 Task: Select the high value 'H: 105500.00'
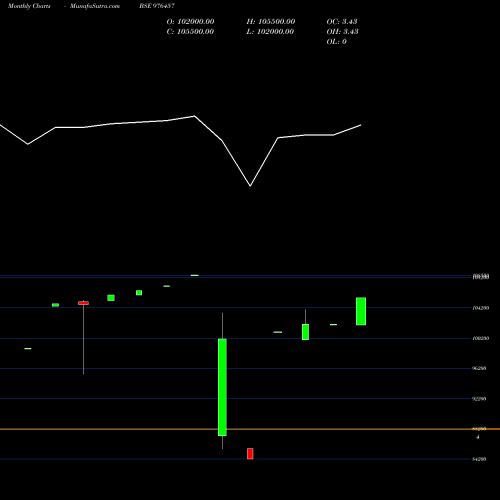(x=271, y=22)
